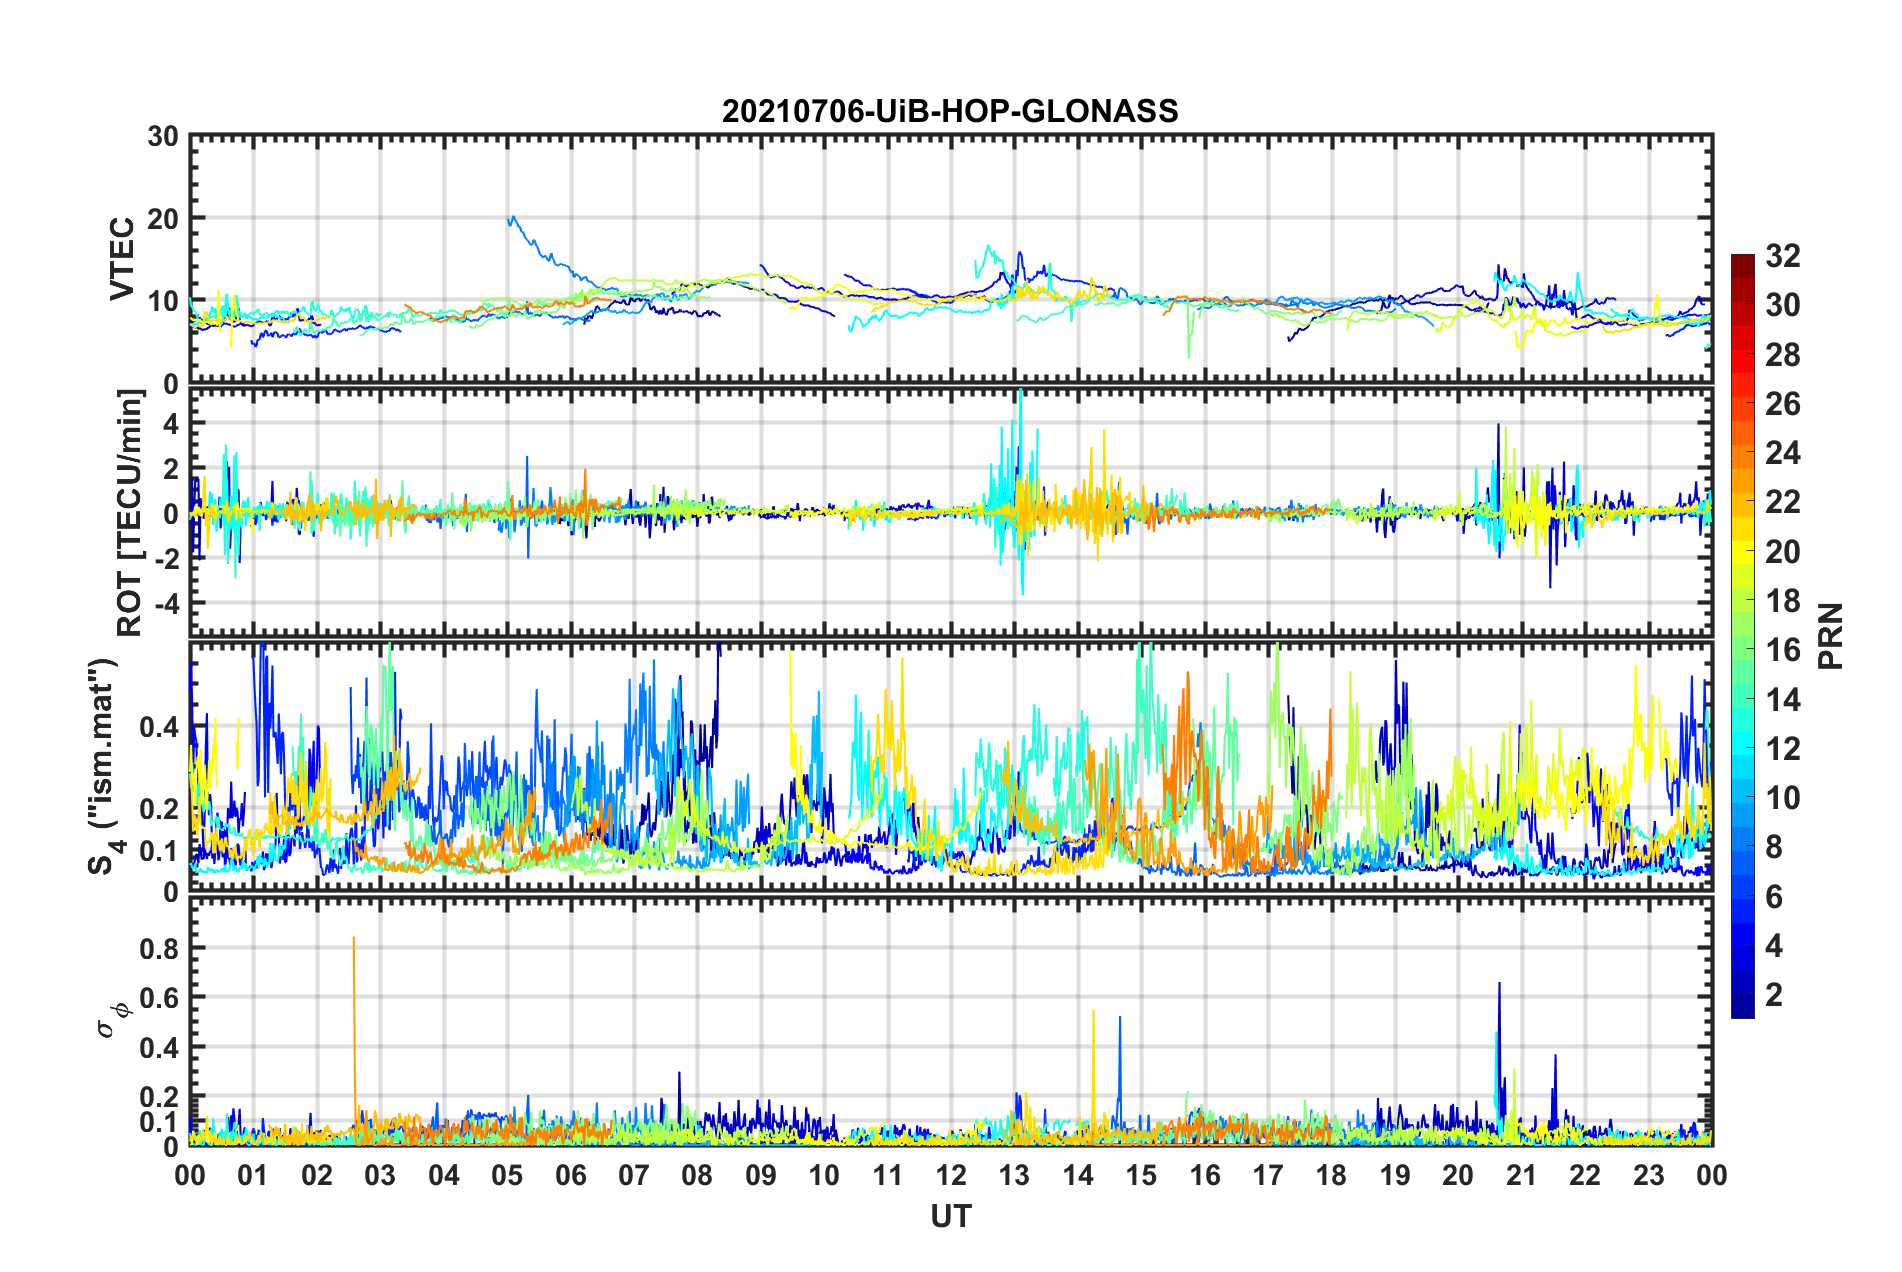The width and height of the screenshot is (1902, 1272).
Task: Click sigma-phi axis tick label 0.6
Action: pos(159,998)
